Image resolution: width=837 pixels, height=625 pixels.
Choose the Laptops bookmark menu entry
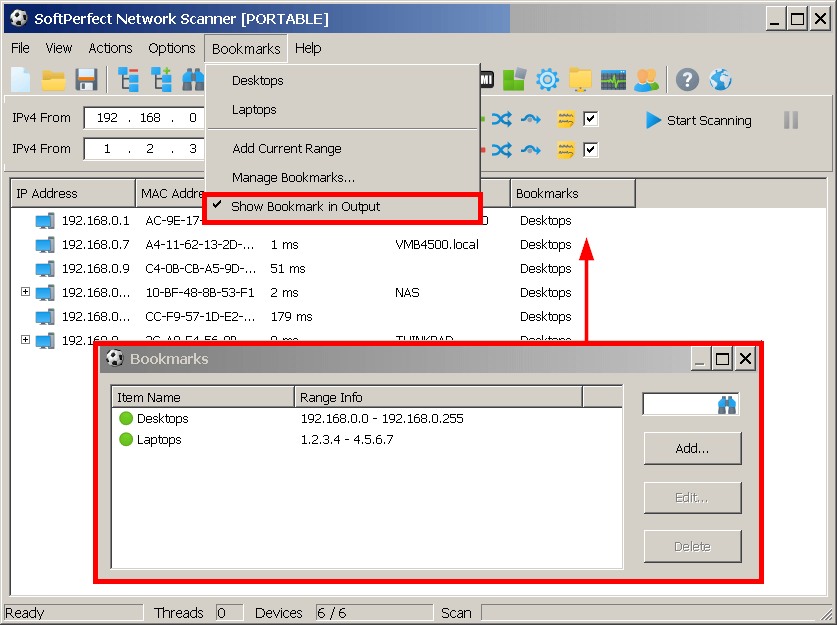pos(343,109)
